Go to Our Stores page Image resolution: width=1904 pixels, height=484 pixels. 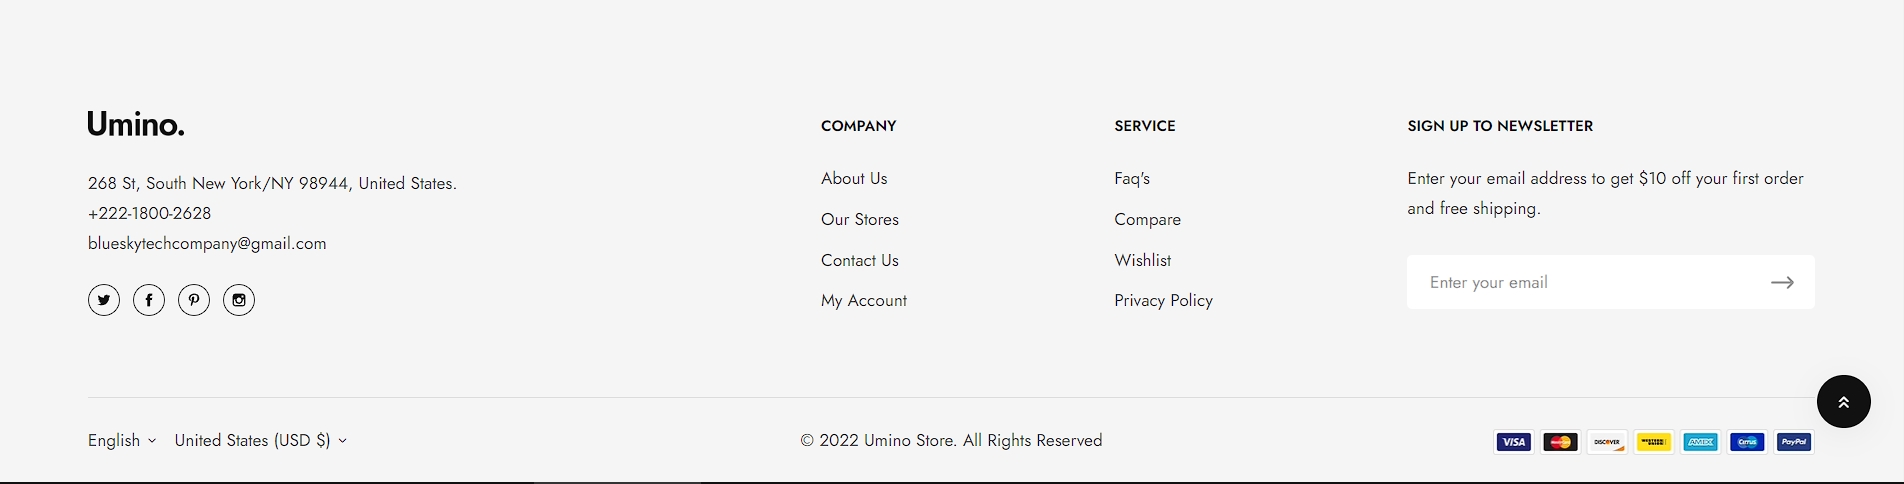[860, 220]
